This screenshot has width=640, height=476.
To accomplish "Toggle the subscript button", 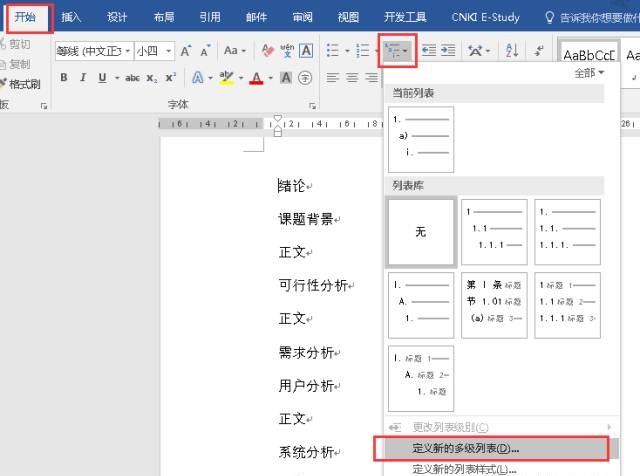I will coord(153,78).
